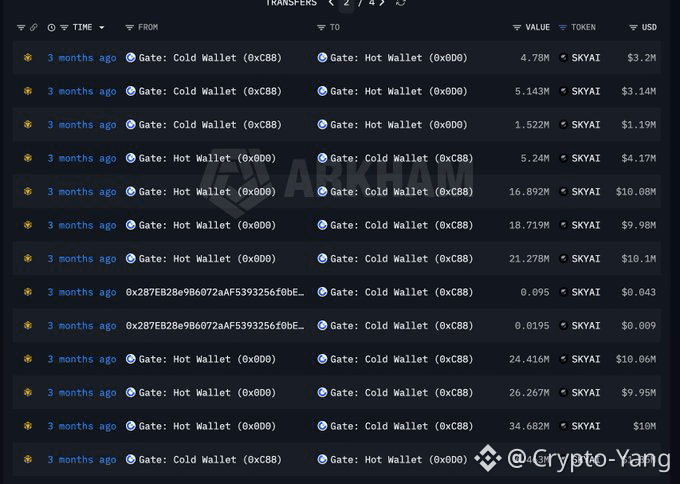Click the SKYAI token icon in the $0.009 row

[x=563, y=325]
